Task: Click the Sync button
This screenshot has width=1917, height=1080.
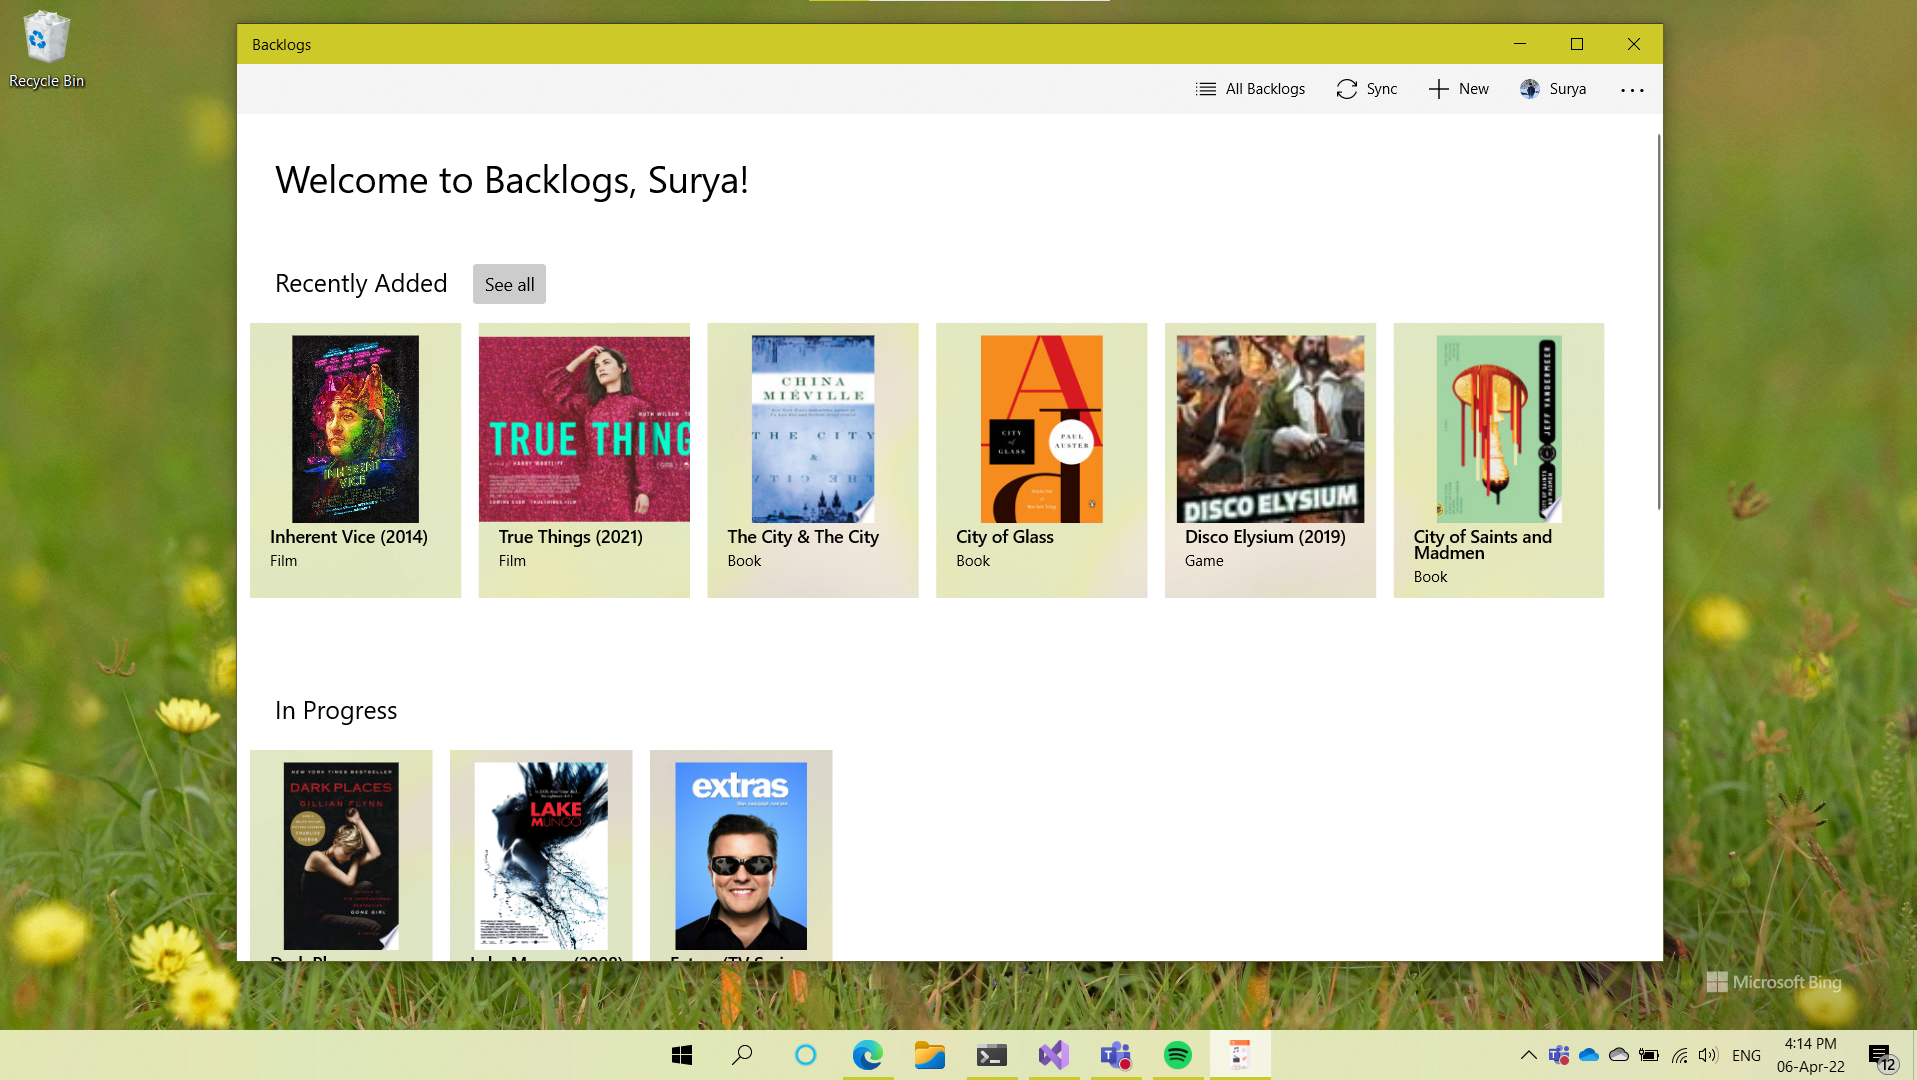Action: (x=1367, y=89)
